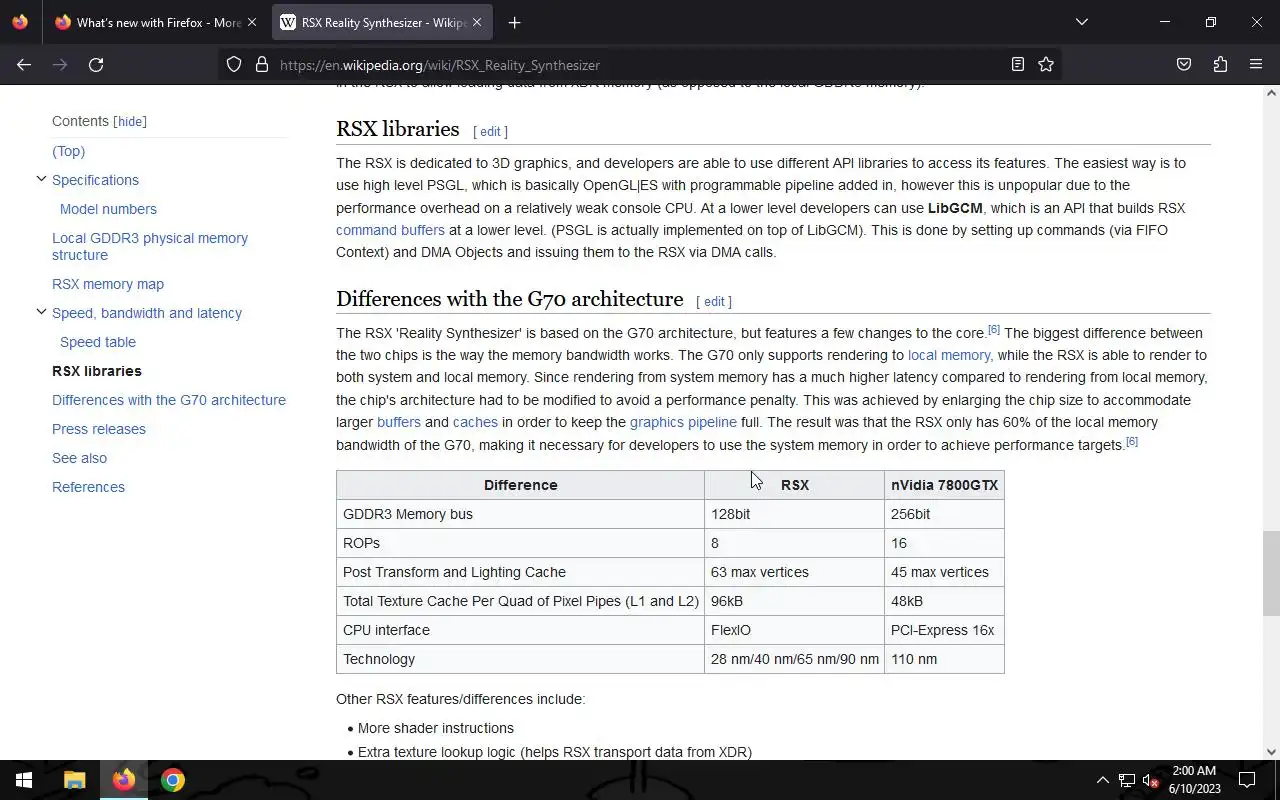Hide the Contents sidebar
Screen dimensions: 1280x800
coord(130,122)
